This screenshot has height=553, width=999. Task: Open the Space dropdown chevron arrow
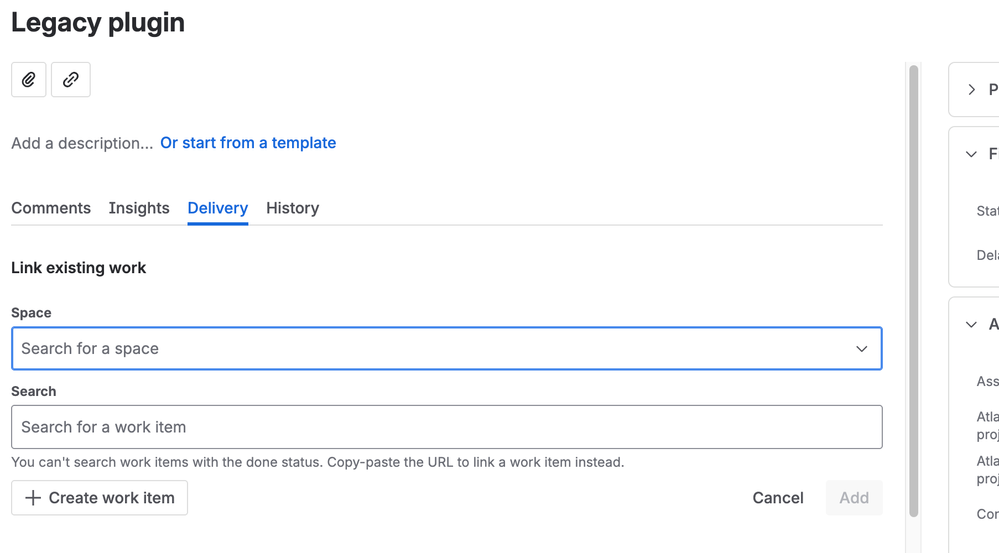861,349
